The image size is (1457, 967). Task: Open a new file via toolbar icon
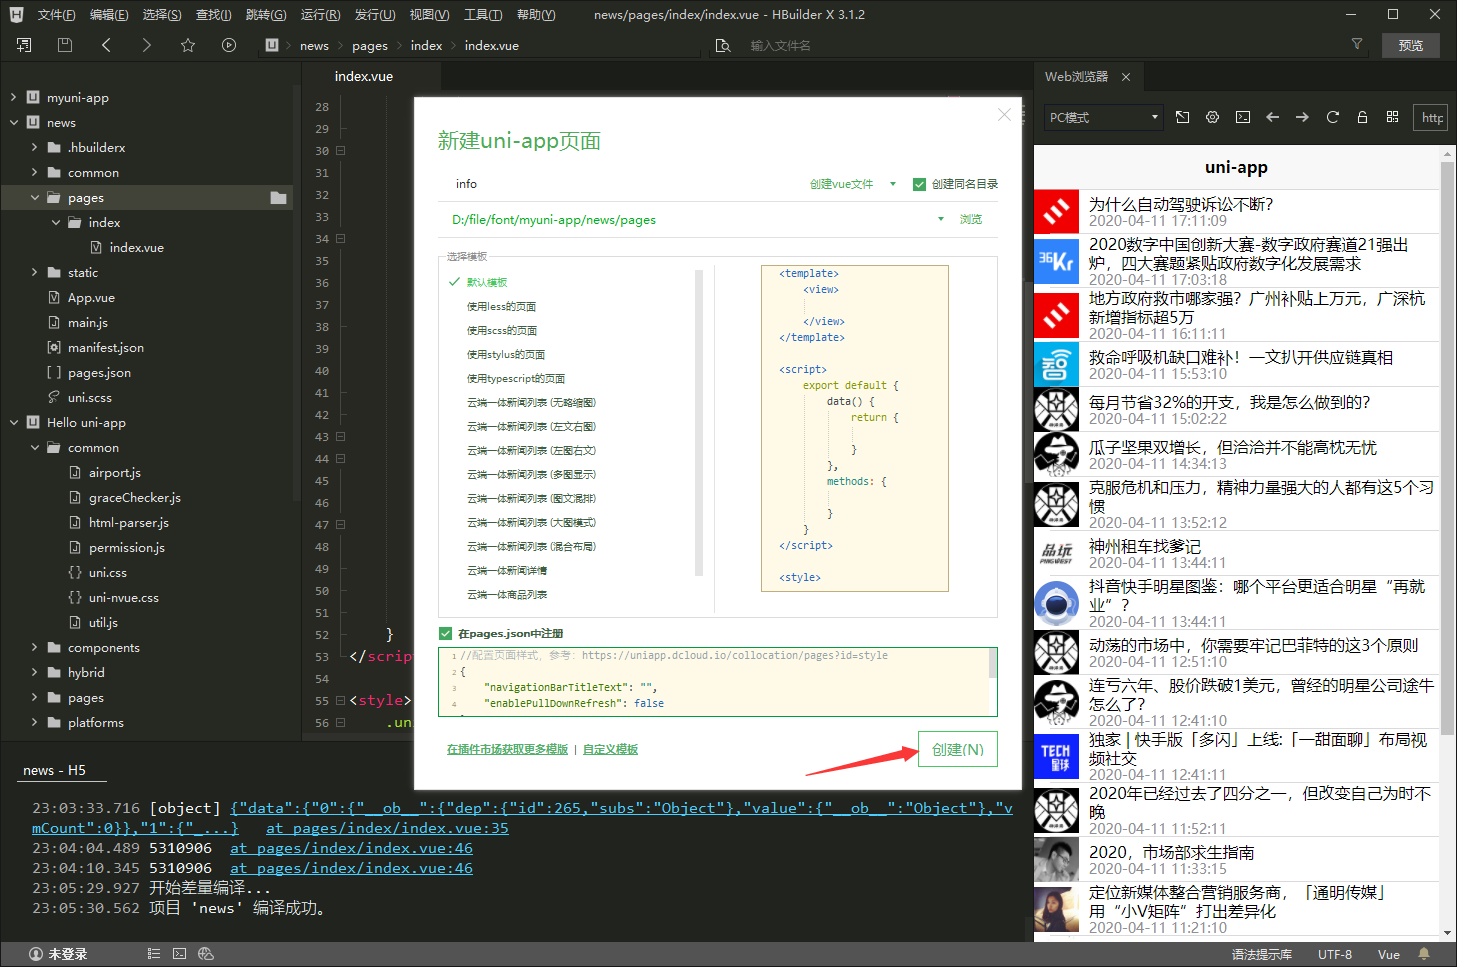coord(22,45)
